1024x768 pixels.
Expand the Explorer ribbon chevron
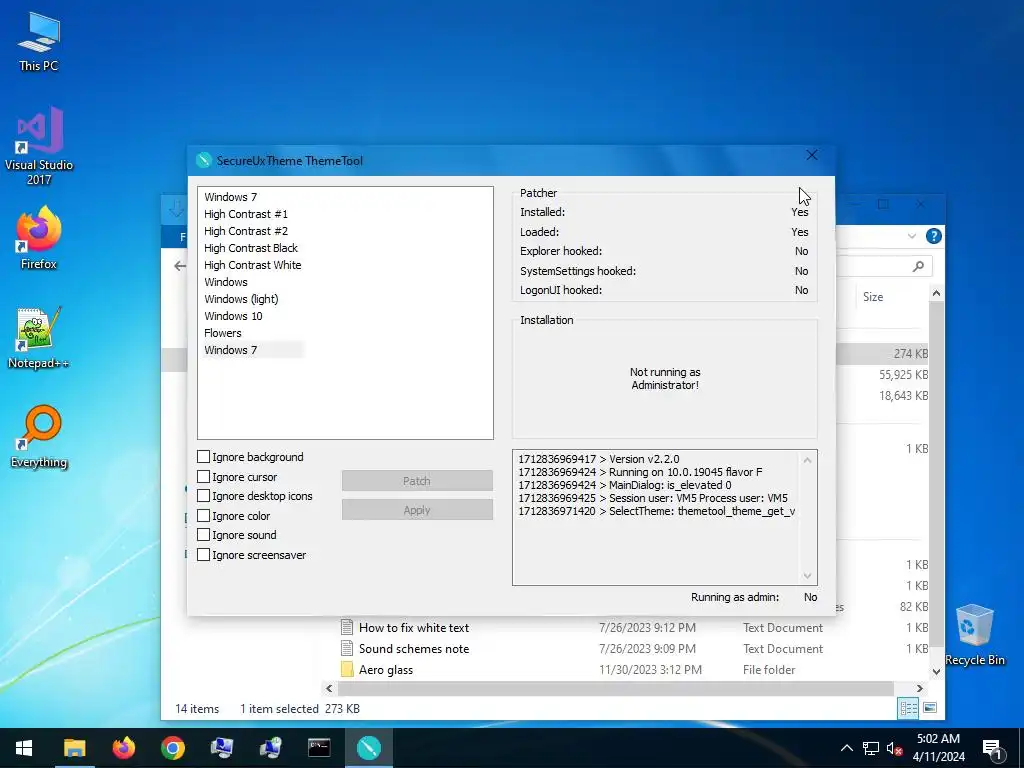(912, 236)
